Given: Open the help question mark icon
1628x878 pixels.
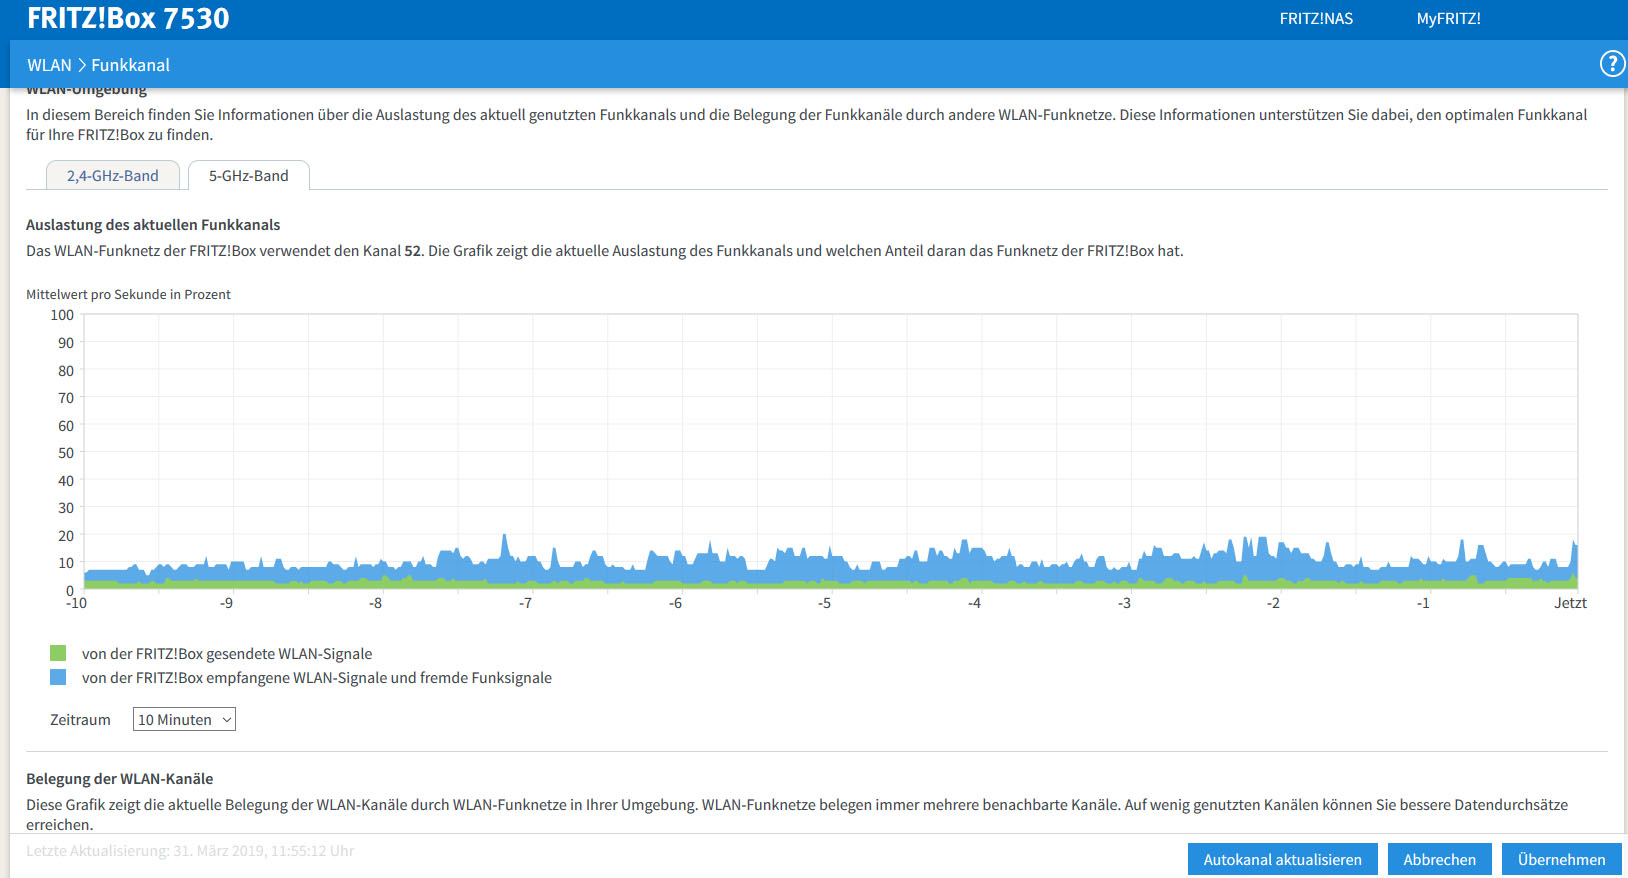Looking at the screenshot, I should 1612,64.
